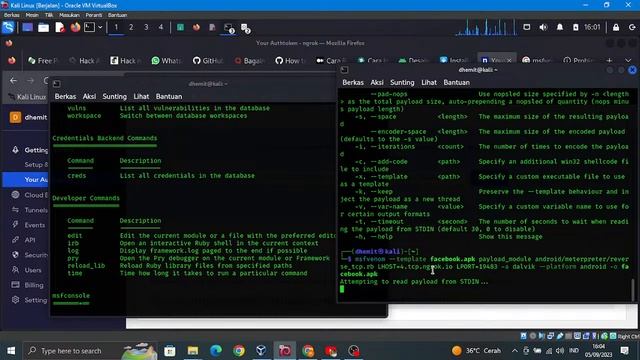Viewport: 640px width, 360px height.
Task: Open the CPU usage graph in Kali panel
Action: point(486,27)
